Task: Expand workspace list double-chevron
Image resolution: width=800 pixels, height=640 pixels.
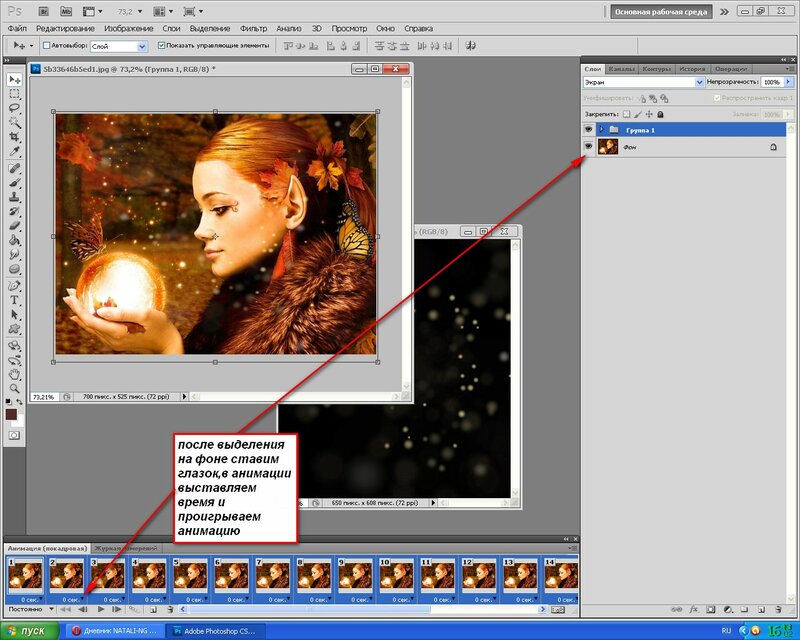Action: 724,12
